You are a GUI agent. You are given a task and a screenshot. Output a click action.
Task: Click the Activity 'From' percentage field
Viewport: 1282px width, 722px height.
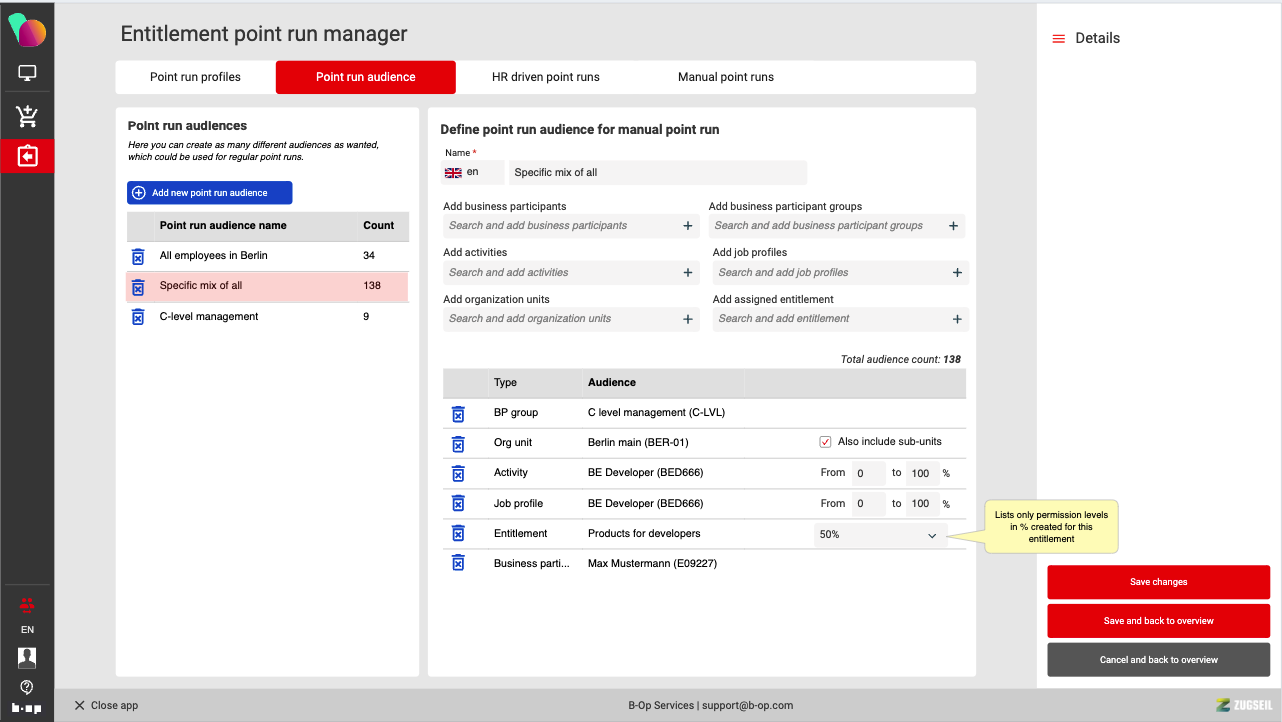pyautogui.click(x=867, y=473)
